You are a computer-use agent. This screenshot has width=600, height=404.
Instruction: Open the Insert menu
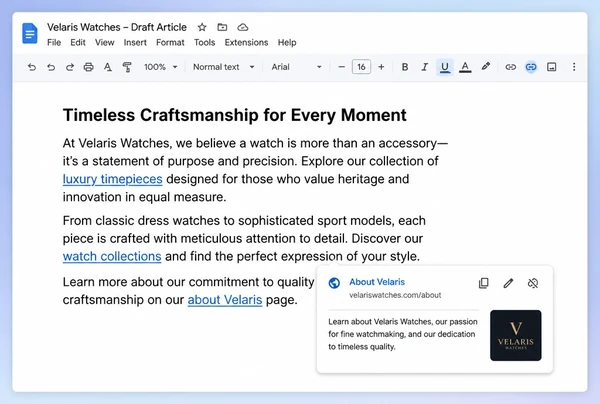(135, 42)
